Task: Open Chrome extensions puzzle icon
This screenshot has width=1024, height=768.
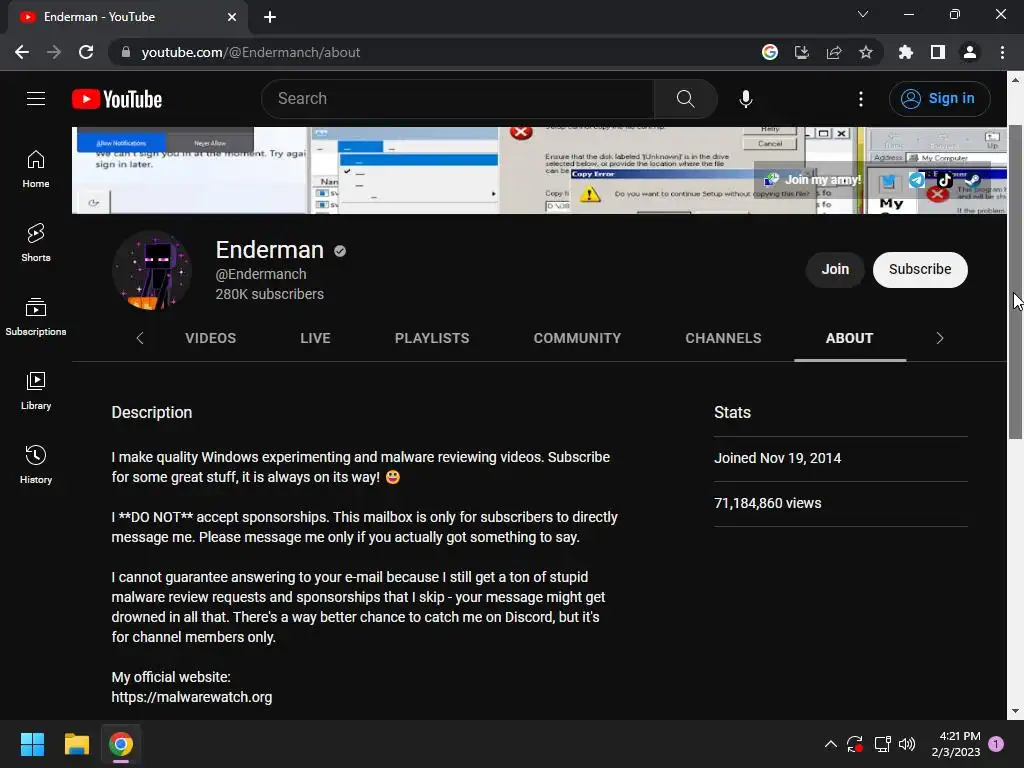Action: 906,52
